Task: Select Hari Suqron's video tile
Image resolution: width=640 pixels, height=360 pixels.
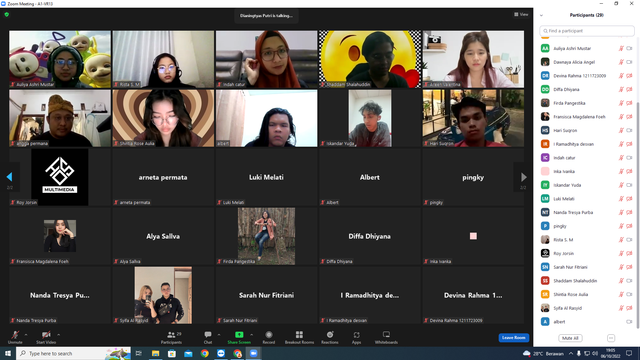Action: click(x=473, y=118)
